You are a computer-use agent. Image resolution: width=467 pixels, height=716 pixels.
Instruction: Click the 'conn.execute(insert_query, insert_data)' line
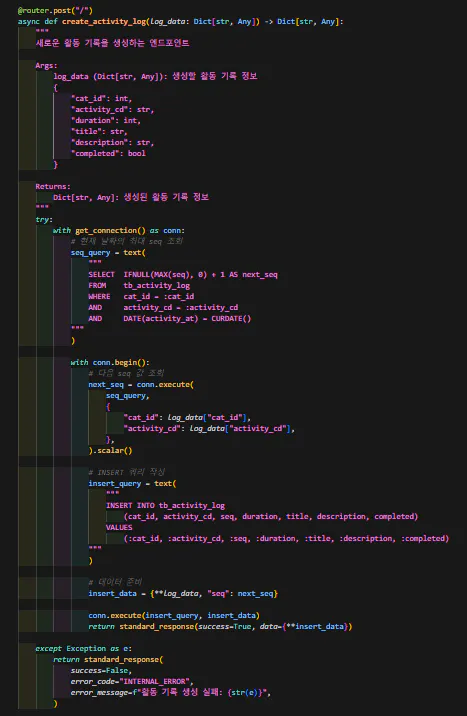click(x=174, y=616)
